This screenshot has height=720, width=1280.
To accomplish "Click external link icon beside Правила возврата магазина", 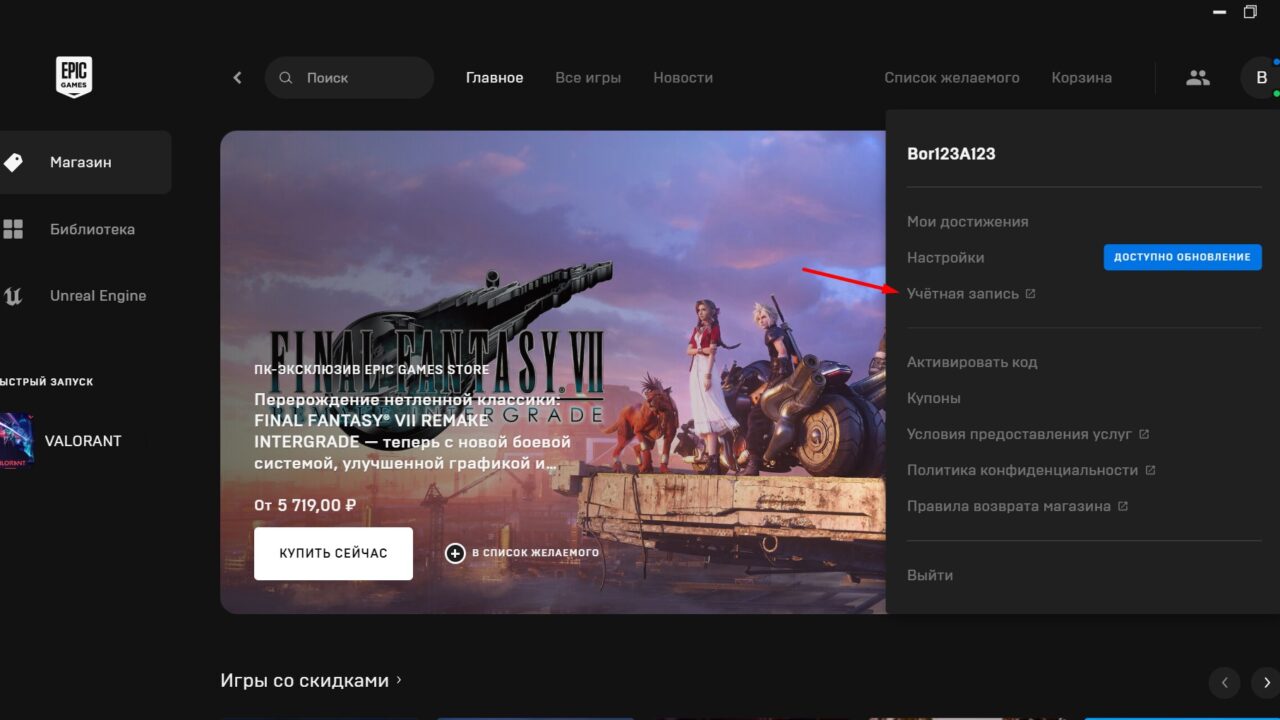I will coord(1123,506).
